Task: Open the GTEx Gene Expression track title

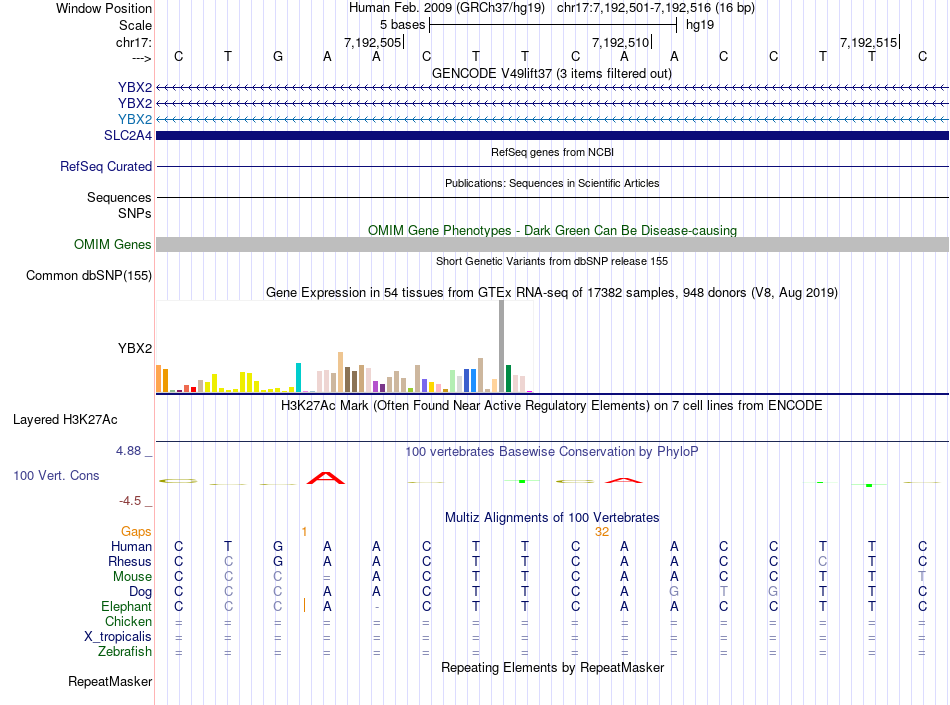Action: point(552,293)
